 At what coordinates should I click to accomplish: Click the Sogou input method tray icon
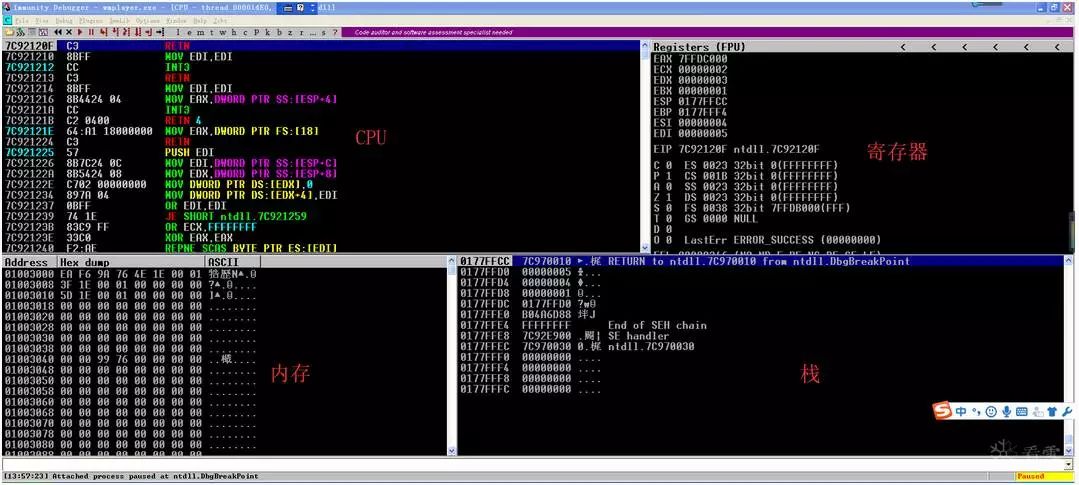[941, 411]
